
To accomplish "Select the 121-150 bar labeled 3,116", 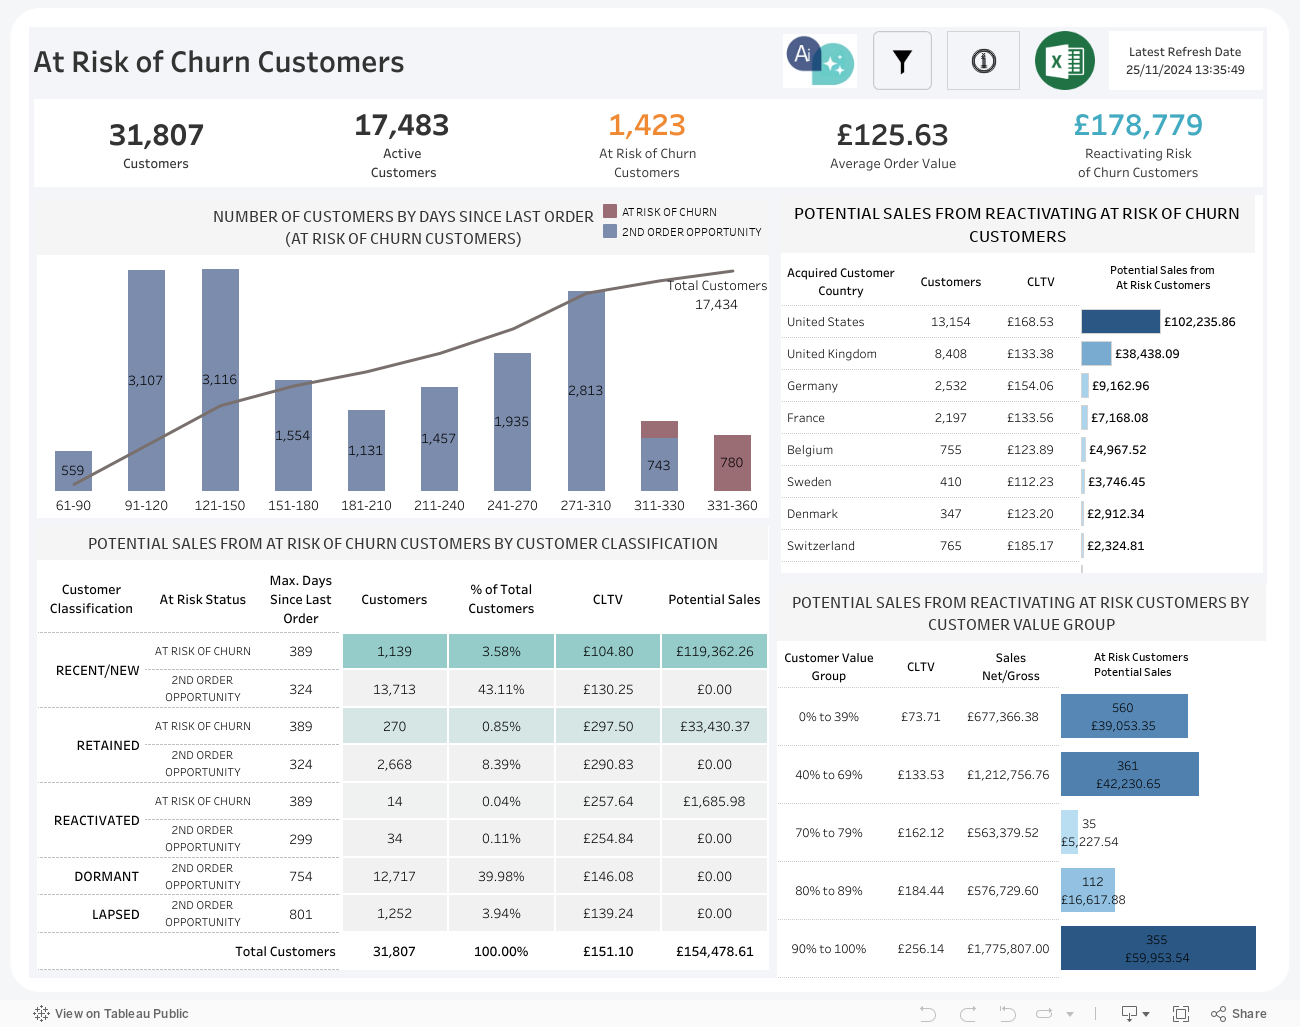I will (x=220, y=380).
